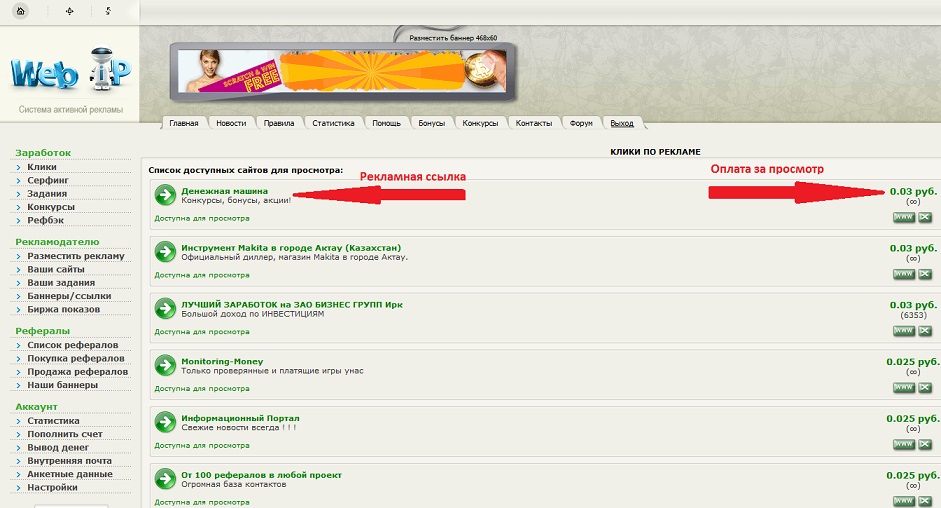Open the Бонусы tab
Image resolution: width=941 pixels, height=508 pixels.
431,123
